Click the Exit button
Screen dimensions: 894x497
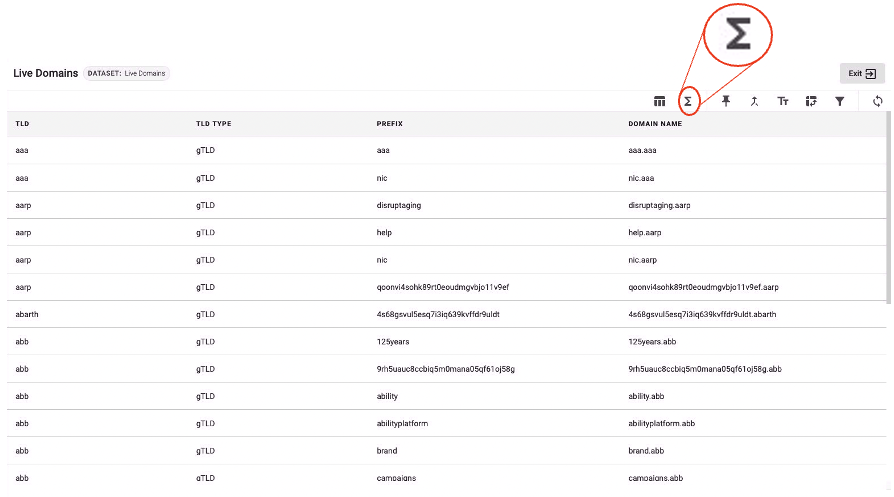click(x=862, y=73)
